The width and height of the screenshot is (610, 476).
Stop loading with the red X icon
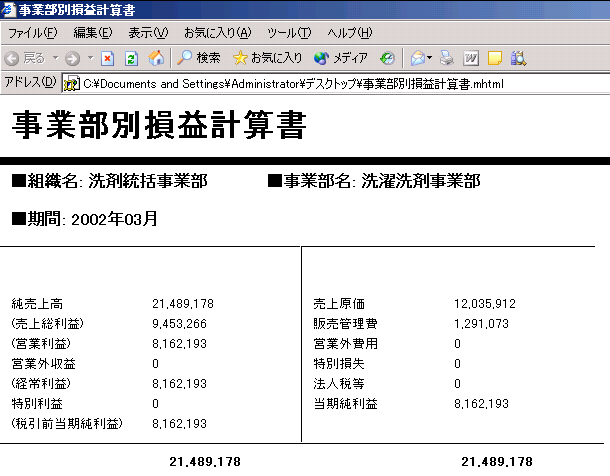pyautogui.click(x=108, y=58)
